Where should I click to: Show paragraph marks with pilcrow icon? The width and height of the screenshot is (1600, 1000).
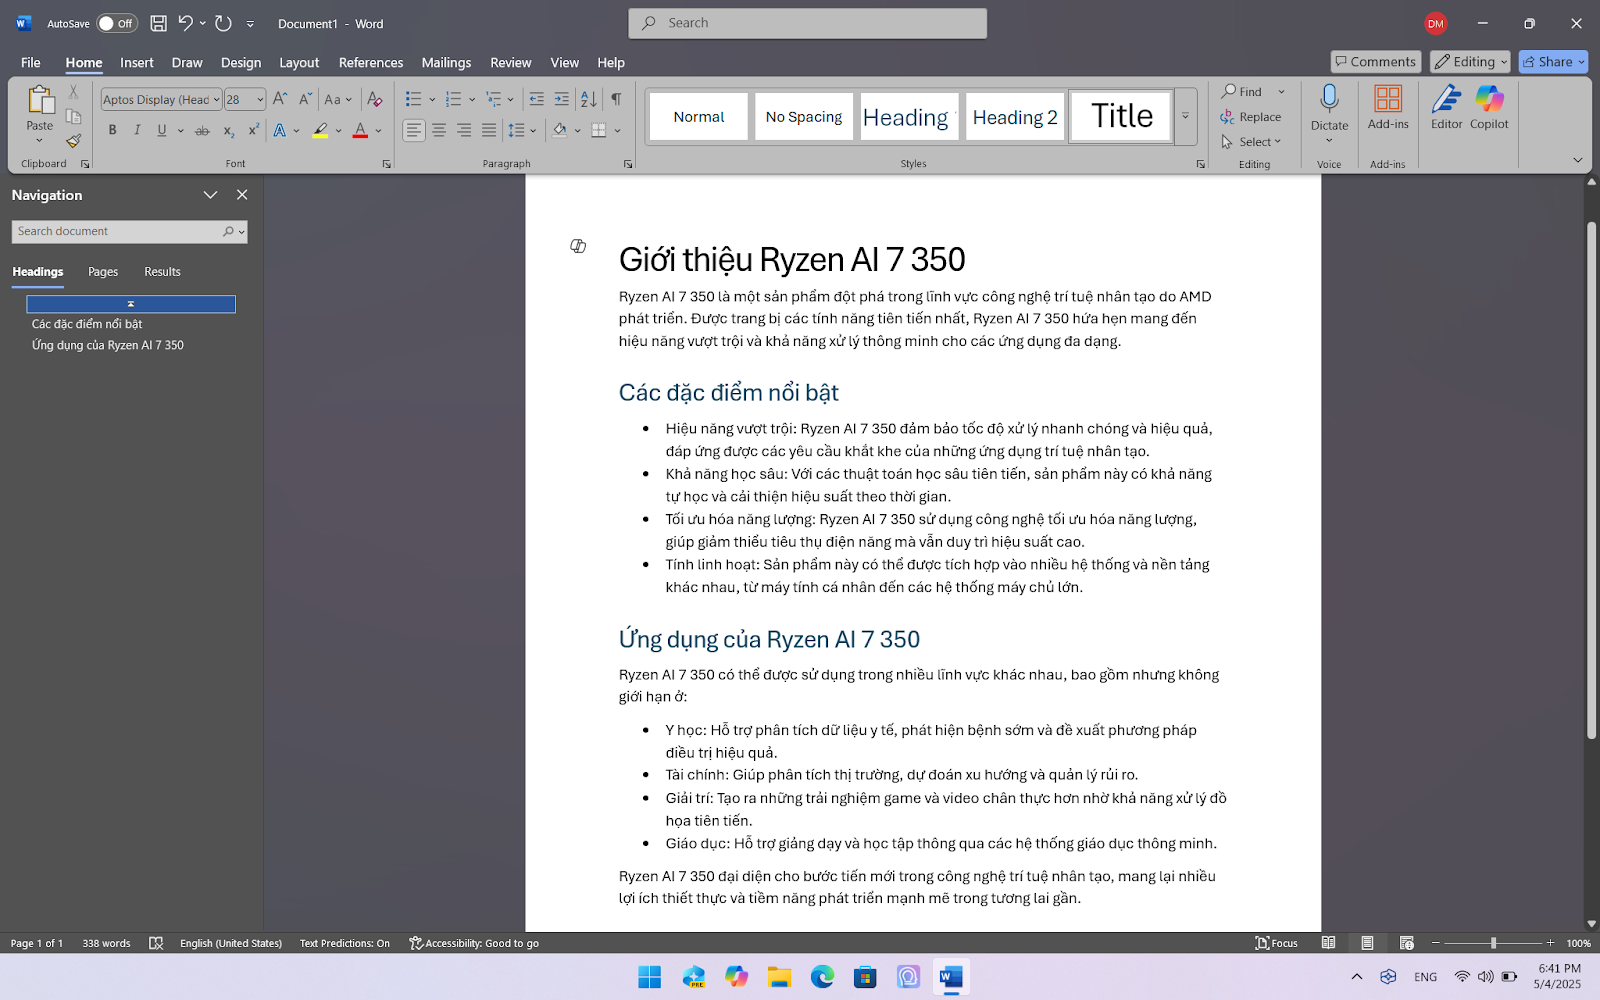point(616,99)
